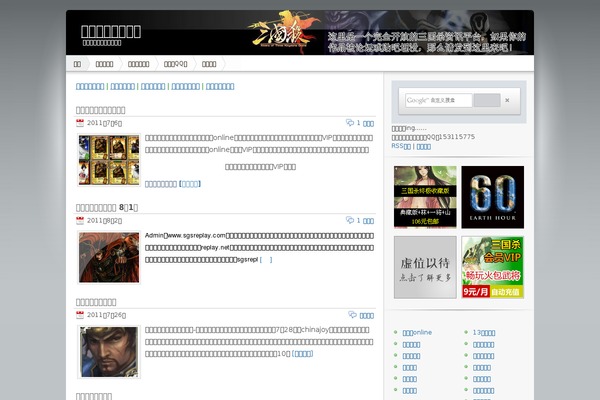
Task: Click the 虚位以待 ad placeholder
Action: 425,267
